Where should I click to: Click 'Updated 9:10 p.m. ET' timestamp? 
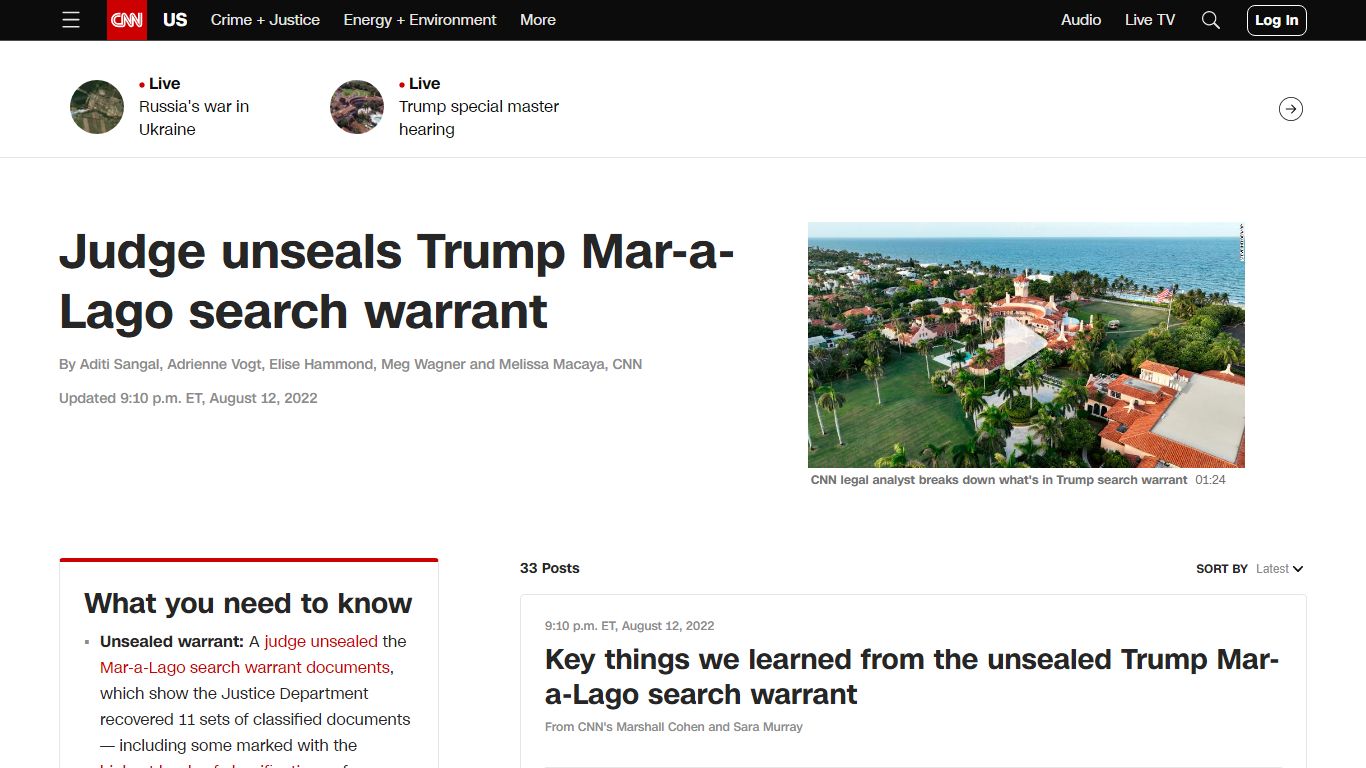[188, 398]
